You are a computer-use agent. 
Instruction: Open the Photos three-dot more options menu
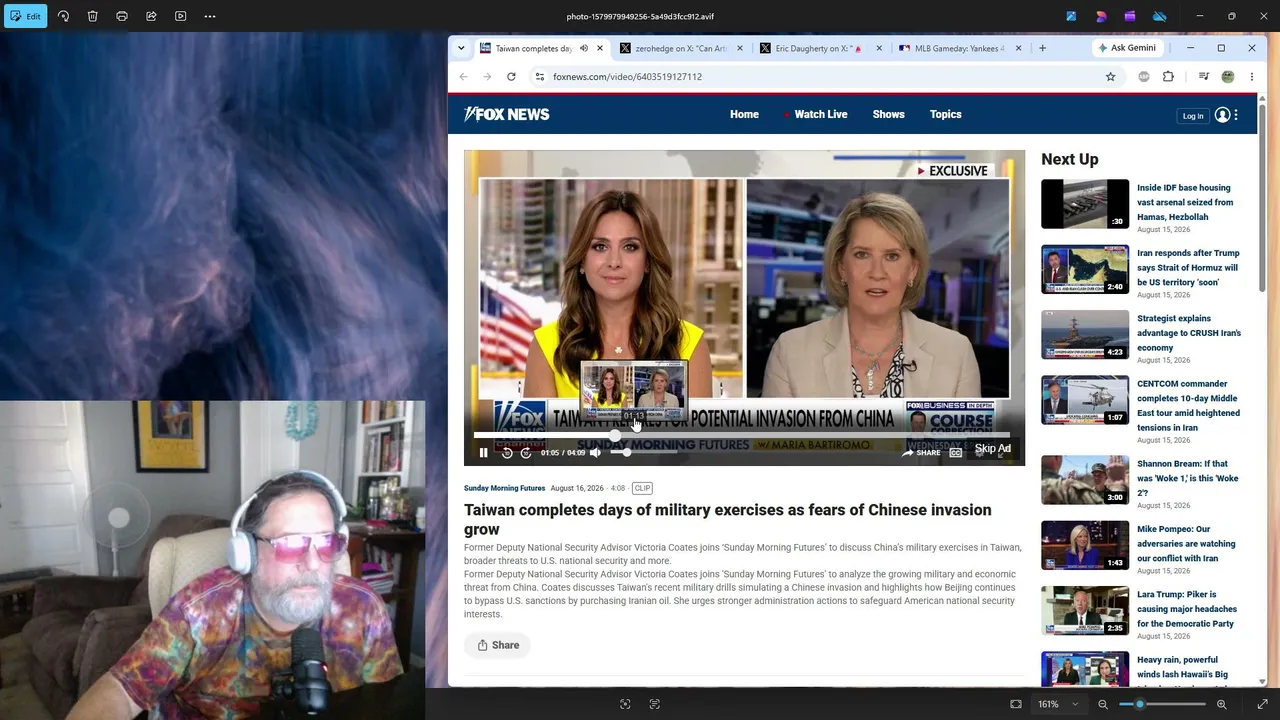210,16
